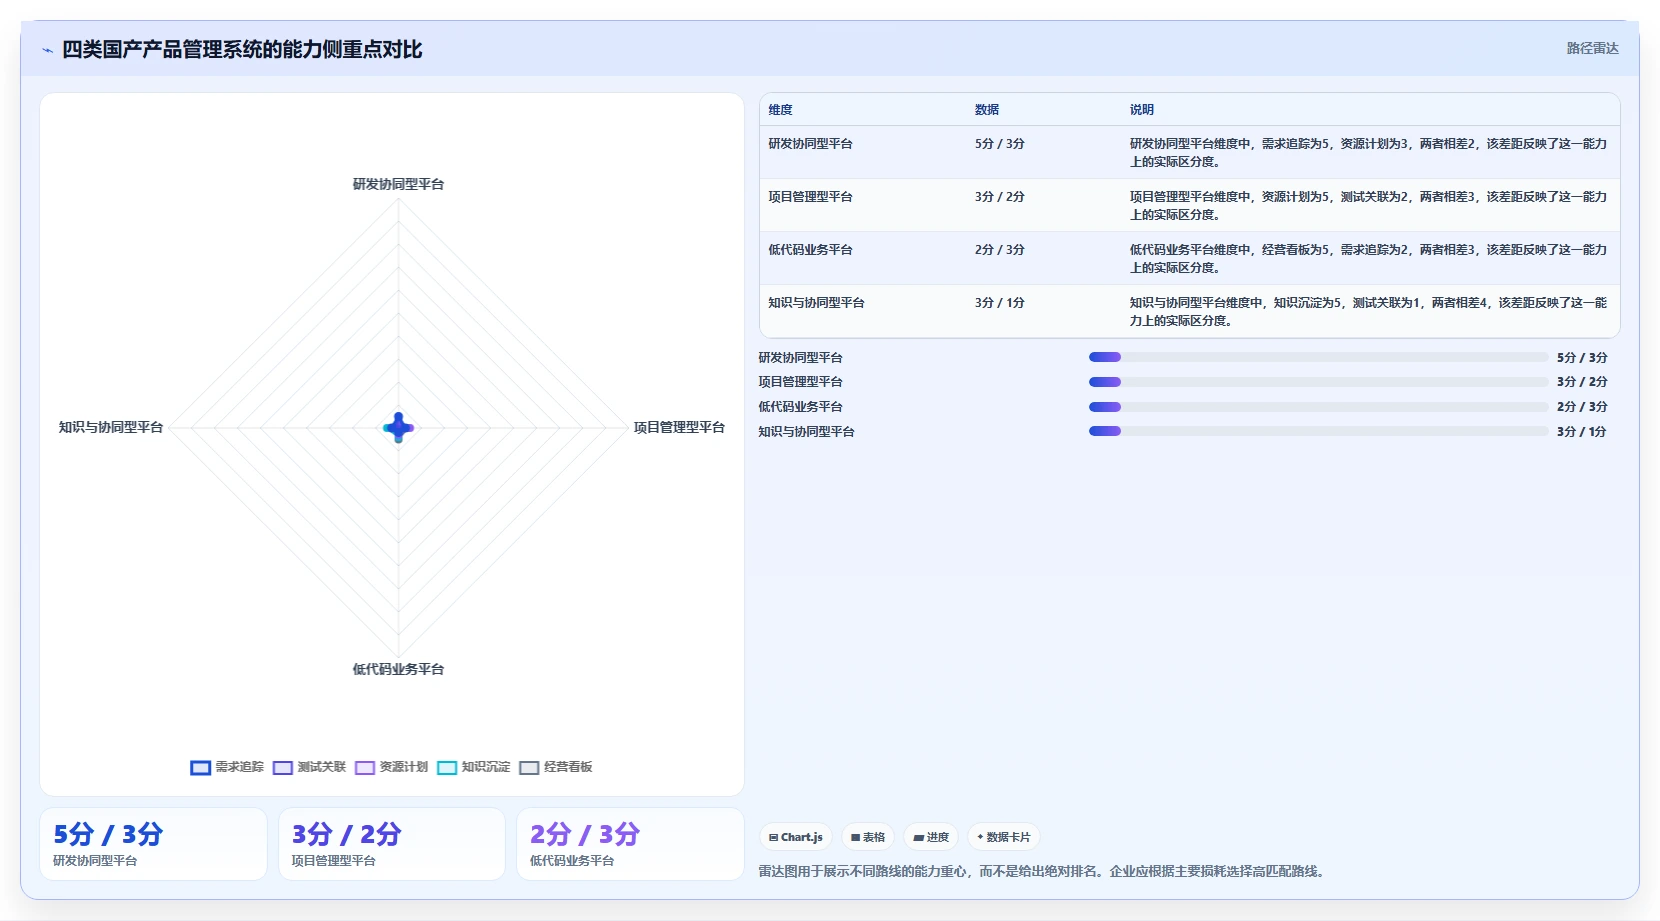
Task: Click the 低代码业务平台 progress bar
Action: click(x=1318, y=407)
